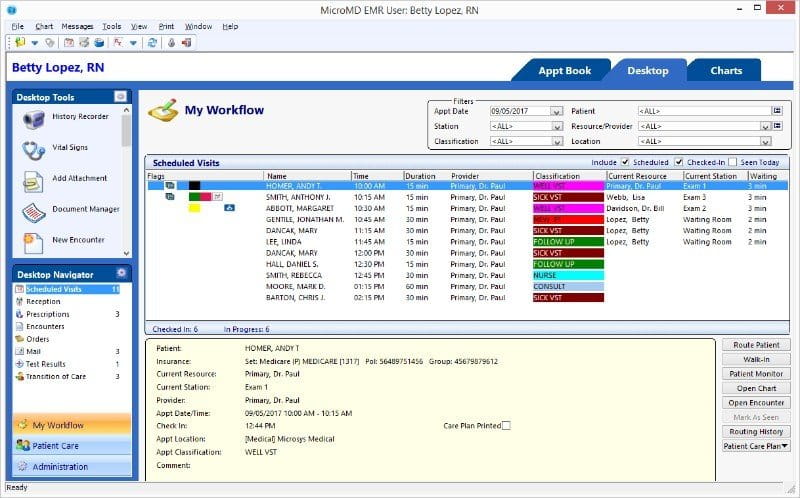Switch to the Appt Book tab

pyautogui.click(x=564, y=71)
